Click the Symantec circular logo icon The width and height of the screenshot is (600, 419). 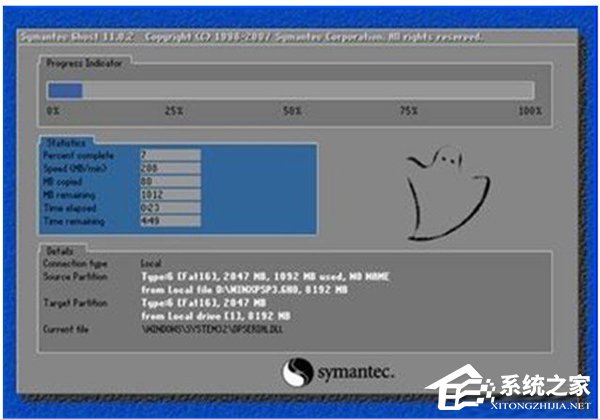pyautogui.click(x=297, y=371)
